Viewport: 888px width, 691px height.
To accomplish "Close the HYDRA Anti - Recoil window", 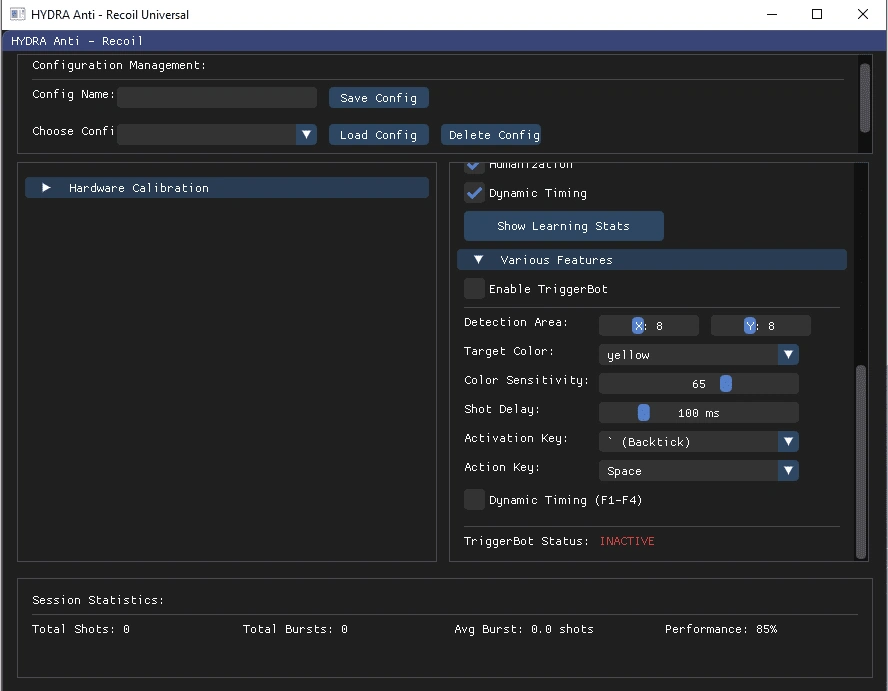I will click(x=863, y=14).
